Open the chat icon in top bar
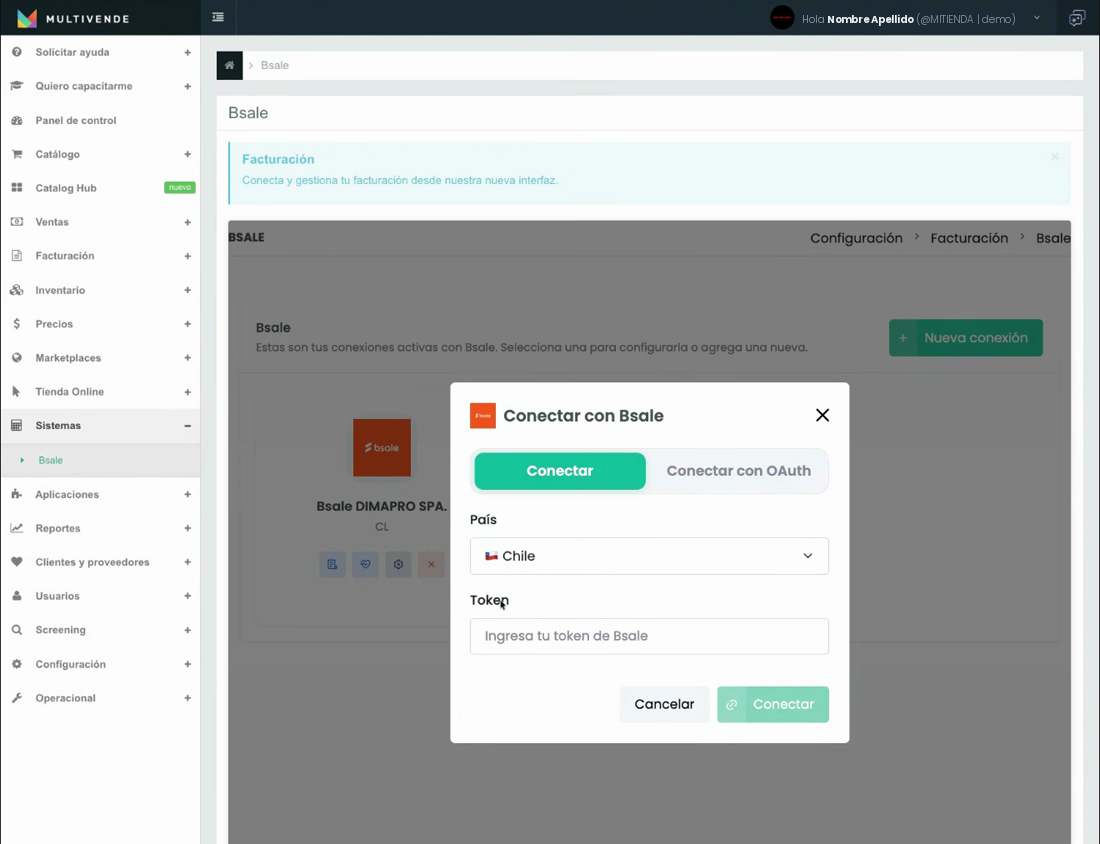This screenshot has height=844, width=1100. (x=1077, y=18)
